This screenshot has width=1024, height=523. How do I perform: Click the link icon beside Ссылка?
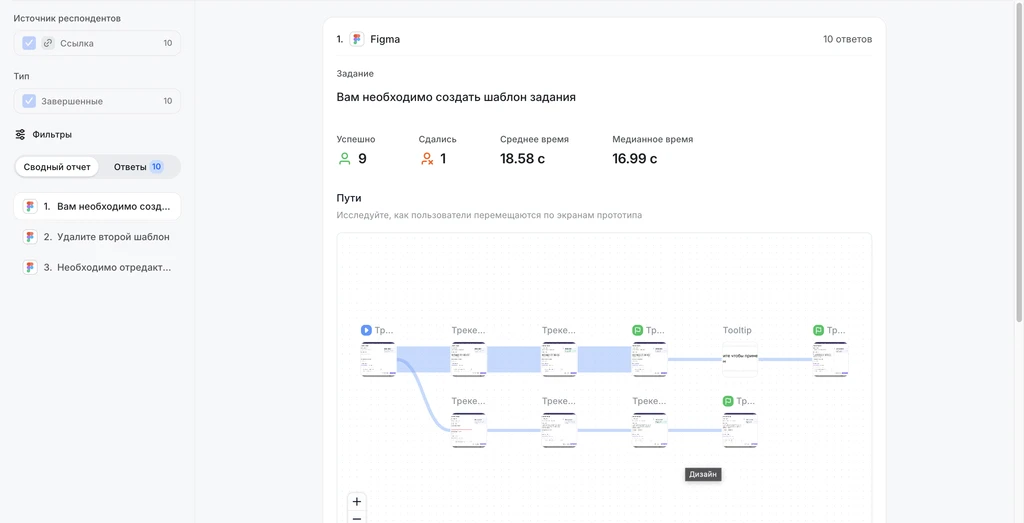48,43
